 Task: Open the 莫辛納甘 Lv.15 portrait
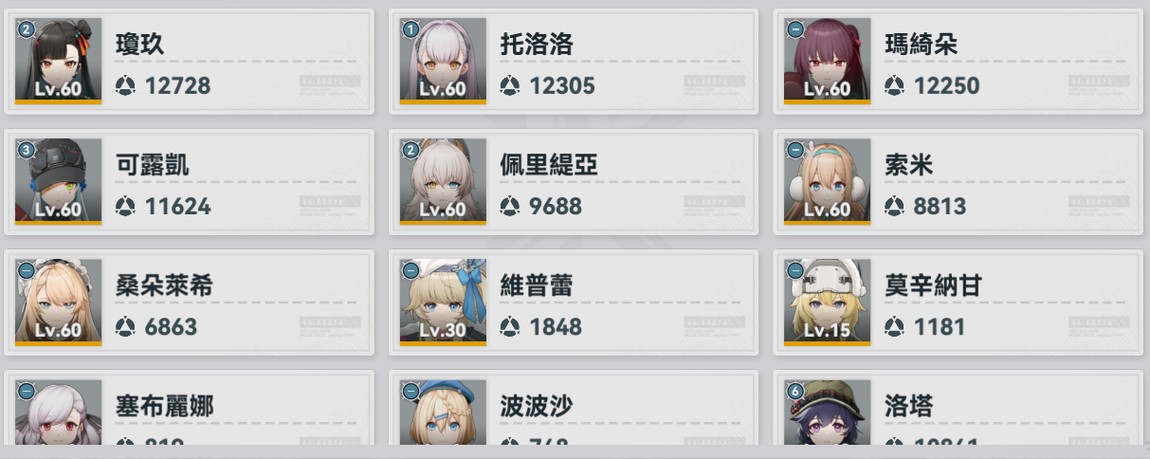coord(827,301)
